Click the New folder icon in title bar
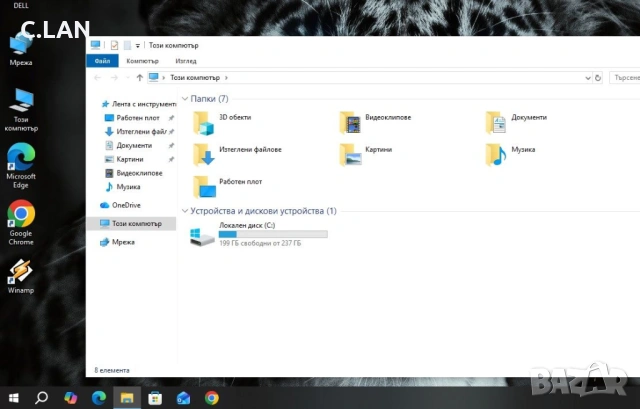 127,45
